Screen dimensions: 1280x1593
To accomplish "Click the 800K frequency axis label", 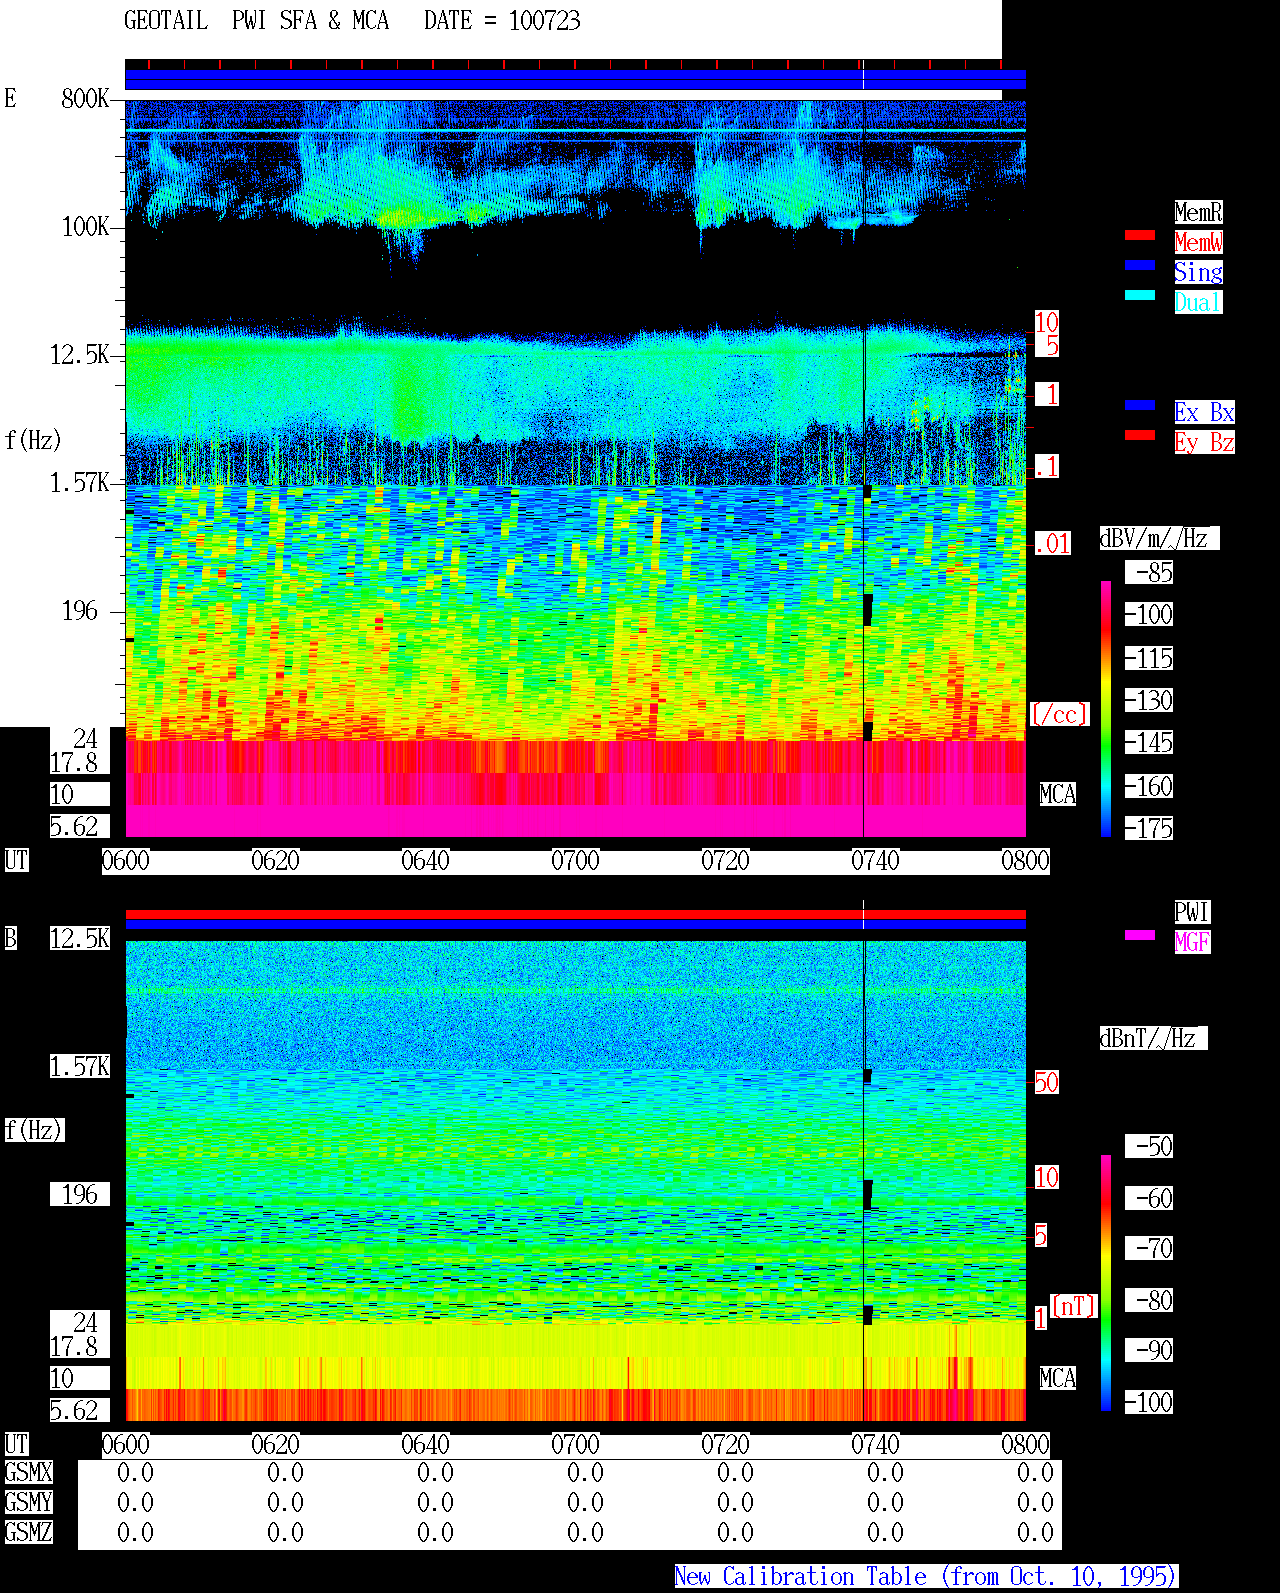I will coord(85,99).
